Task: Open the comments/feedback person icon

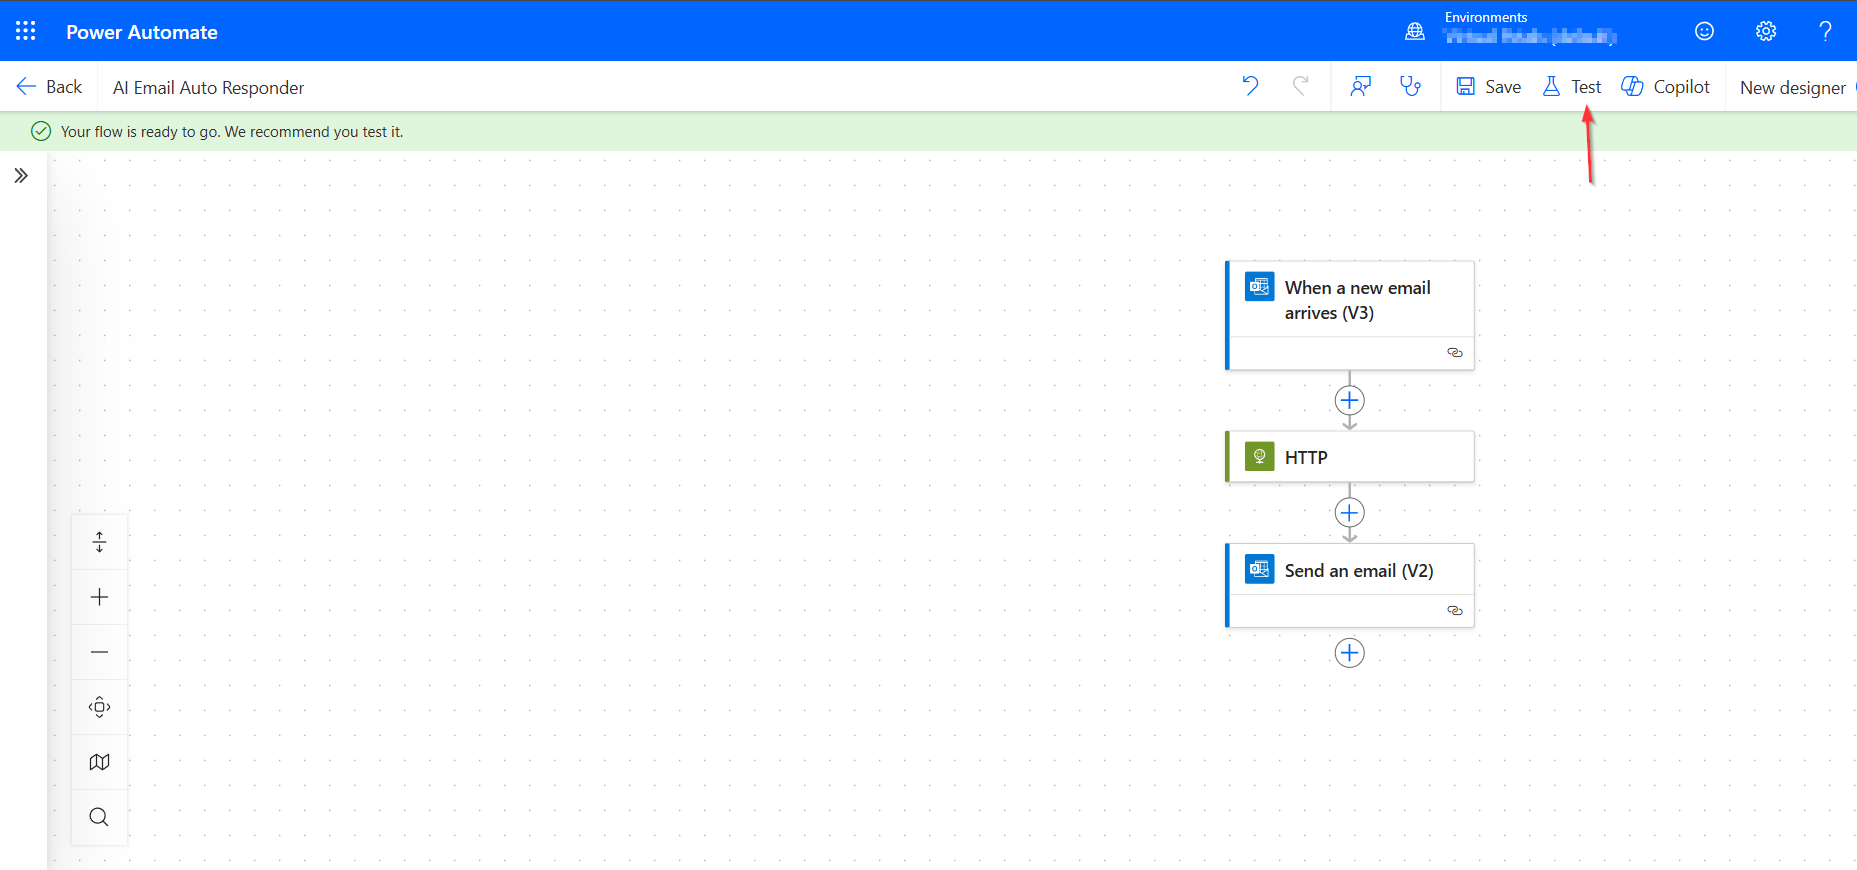Action: (x=1360, y=86)
